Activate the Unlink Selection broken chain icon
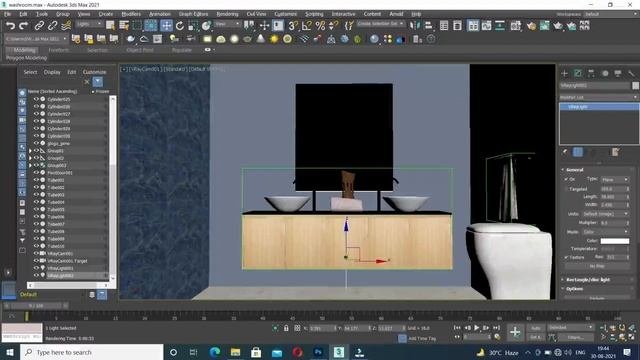This screenshot has width=640, height=360. (x=52, y=26)
